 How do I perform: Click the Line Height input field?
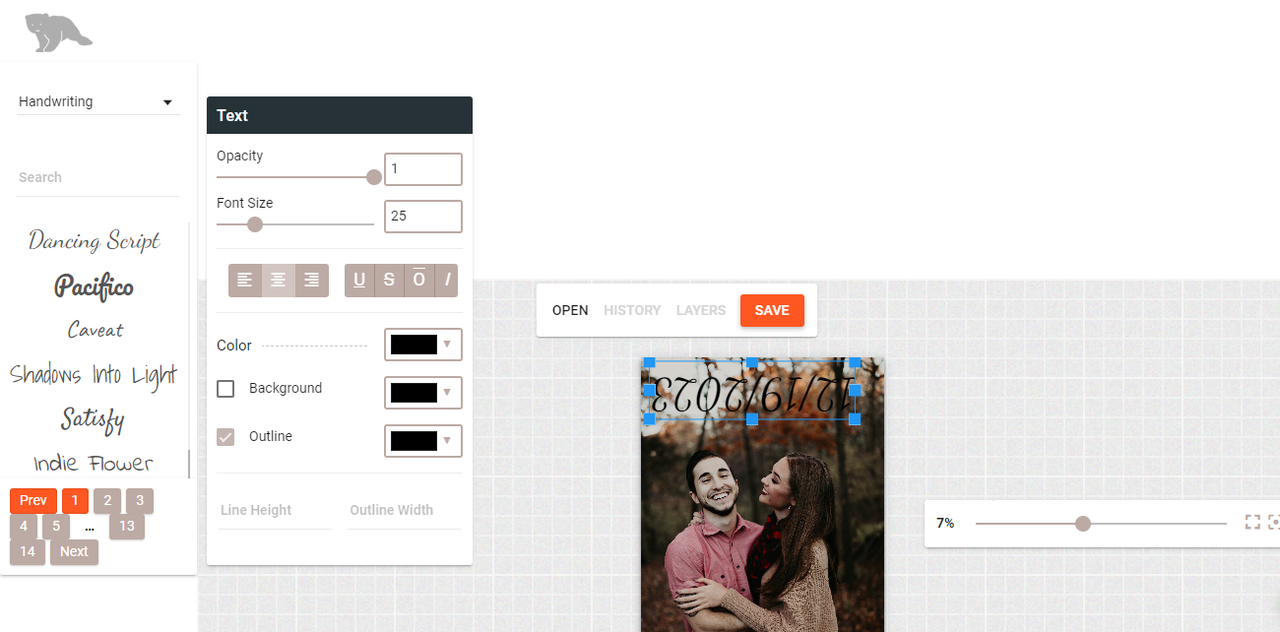[x=275, y=510]
